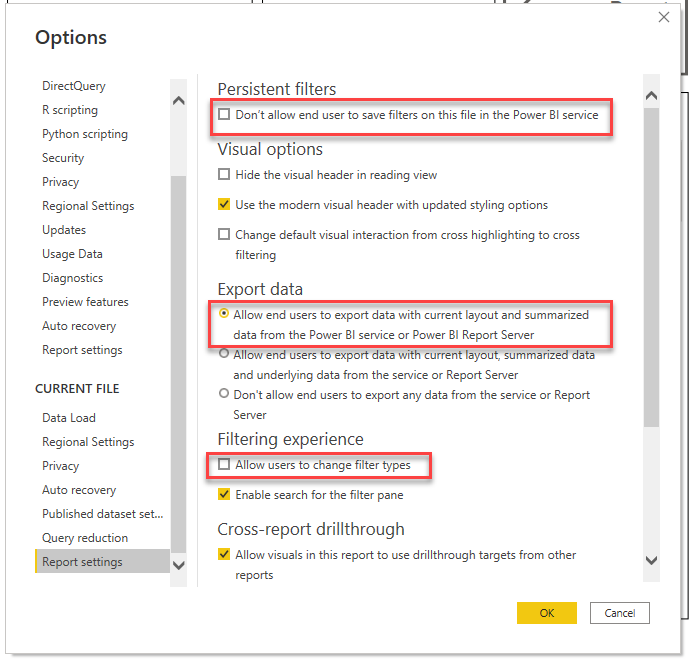Open current file Auto recovery above Published dataset
692x663 pixels.
tap(79, 490)
